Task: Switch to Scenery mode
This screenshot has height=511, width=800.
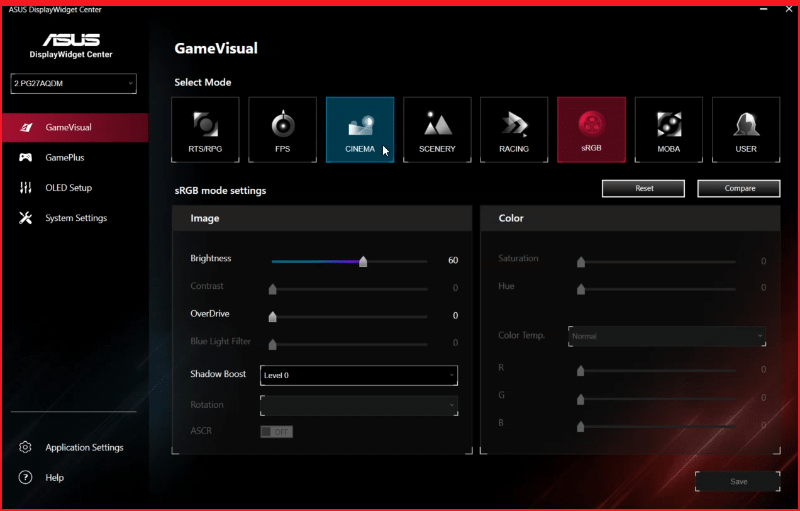Action: tap(437, 130)
